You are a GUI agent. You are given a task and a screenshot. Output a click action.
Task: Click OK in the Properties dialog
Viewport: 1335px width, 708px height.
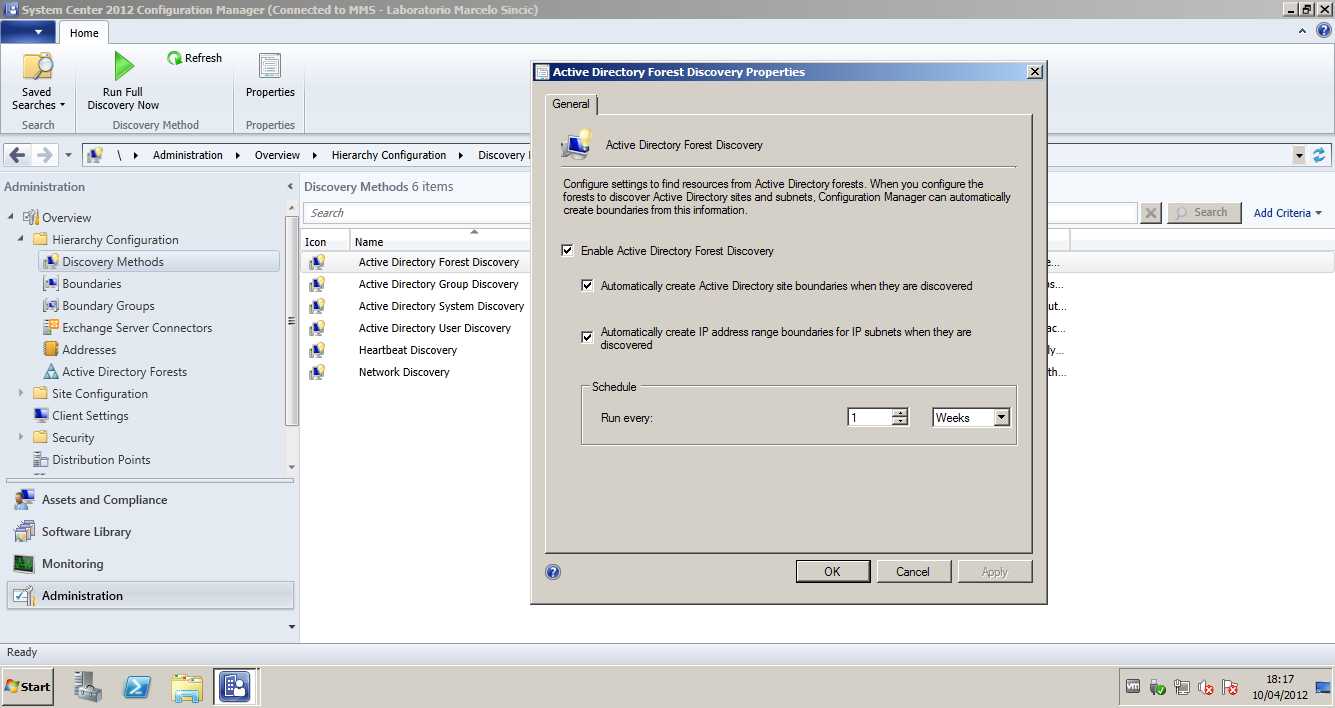click(x=832, y=572)
